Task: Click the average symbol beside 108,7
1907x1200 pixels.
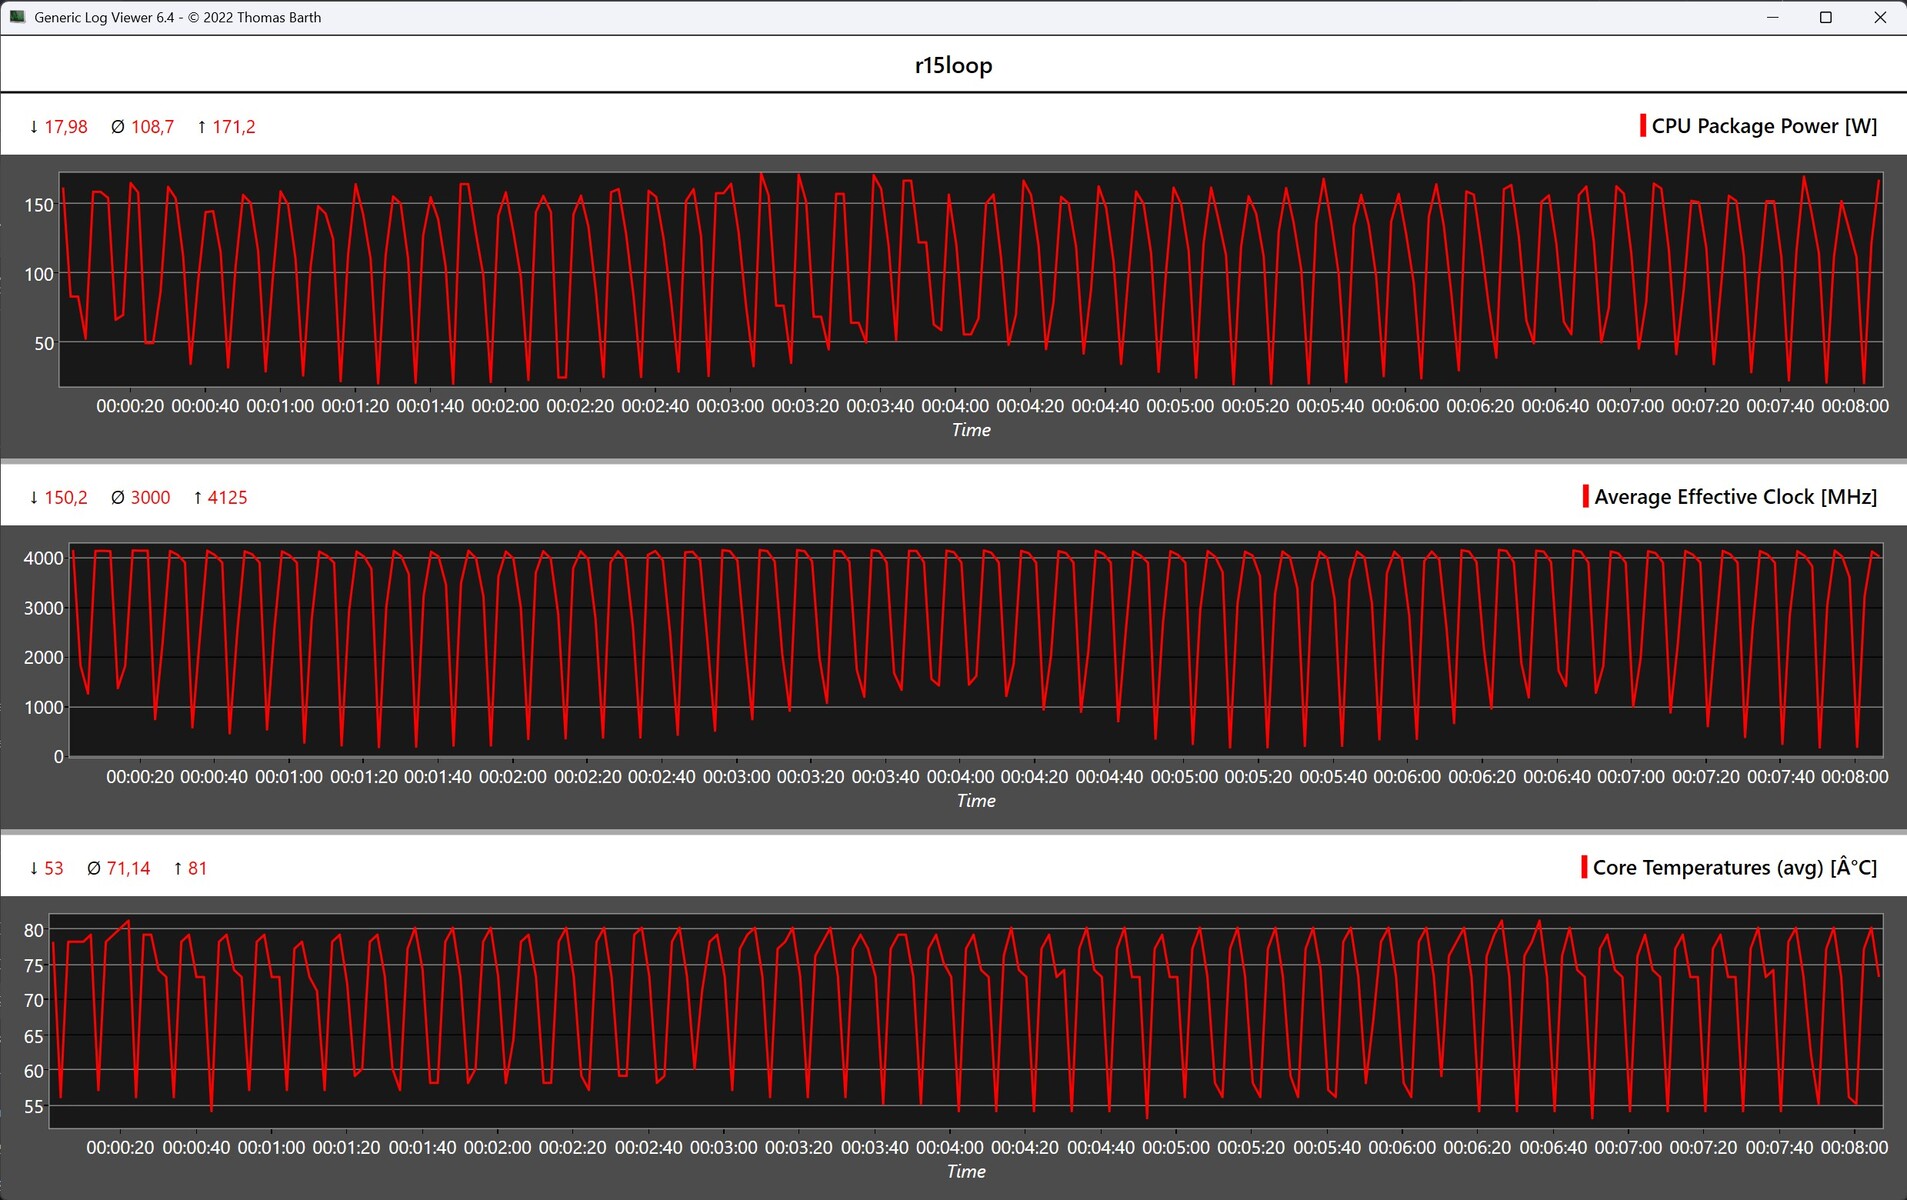Action: click(118, 127)
